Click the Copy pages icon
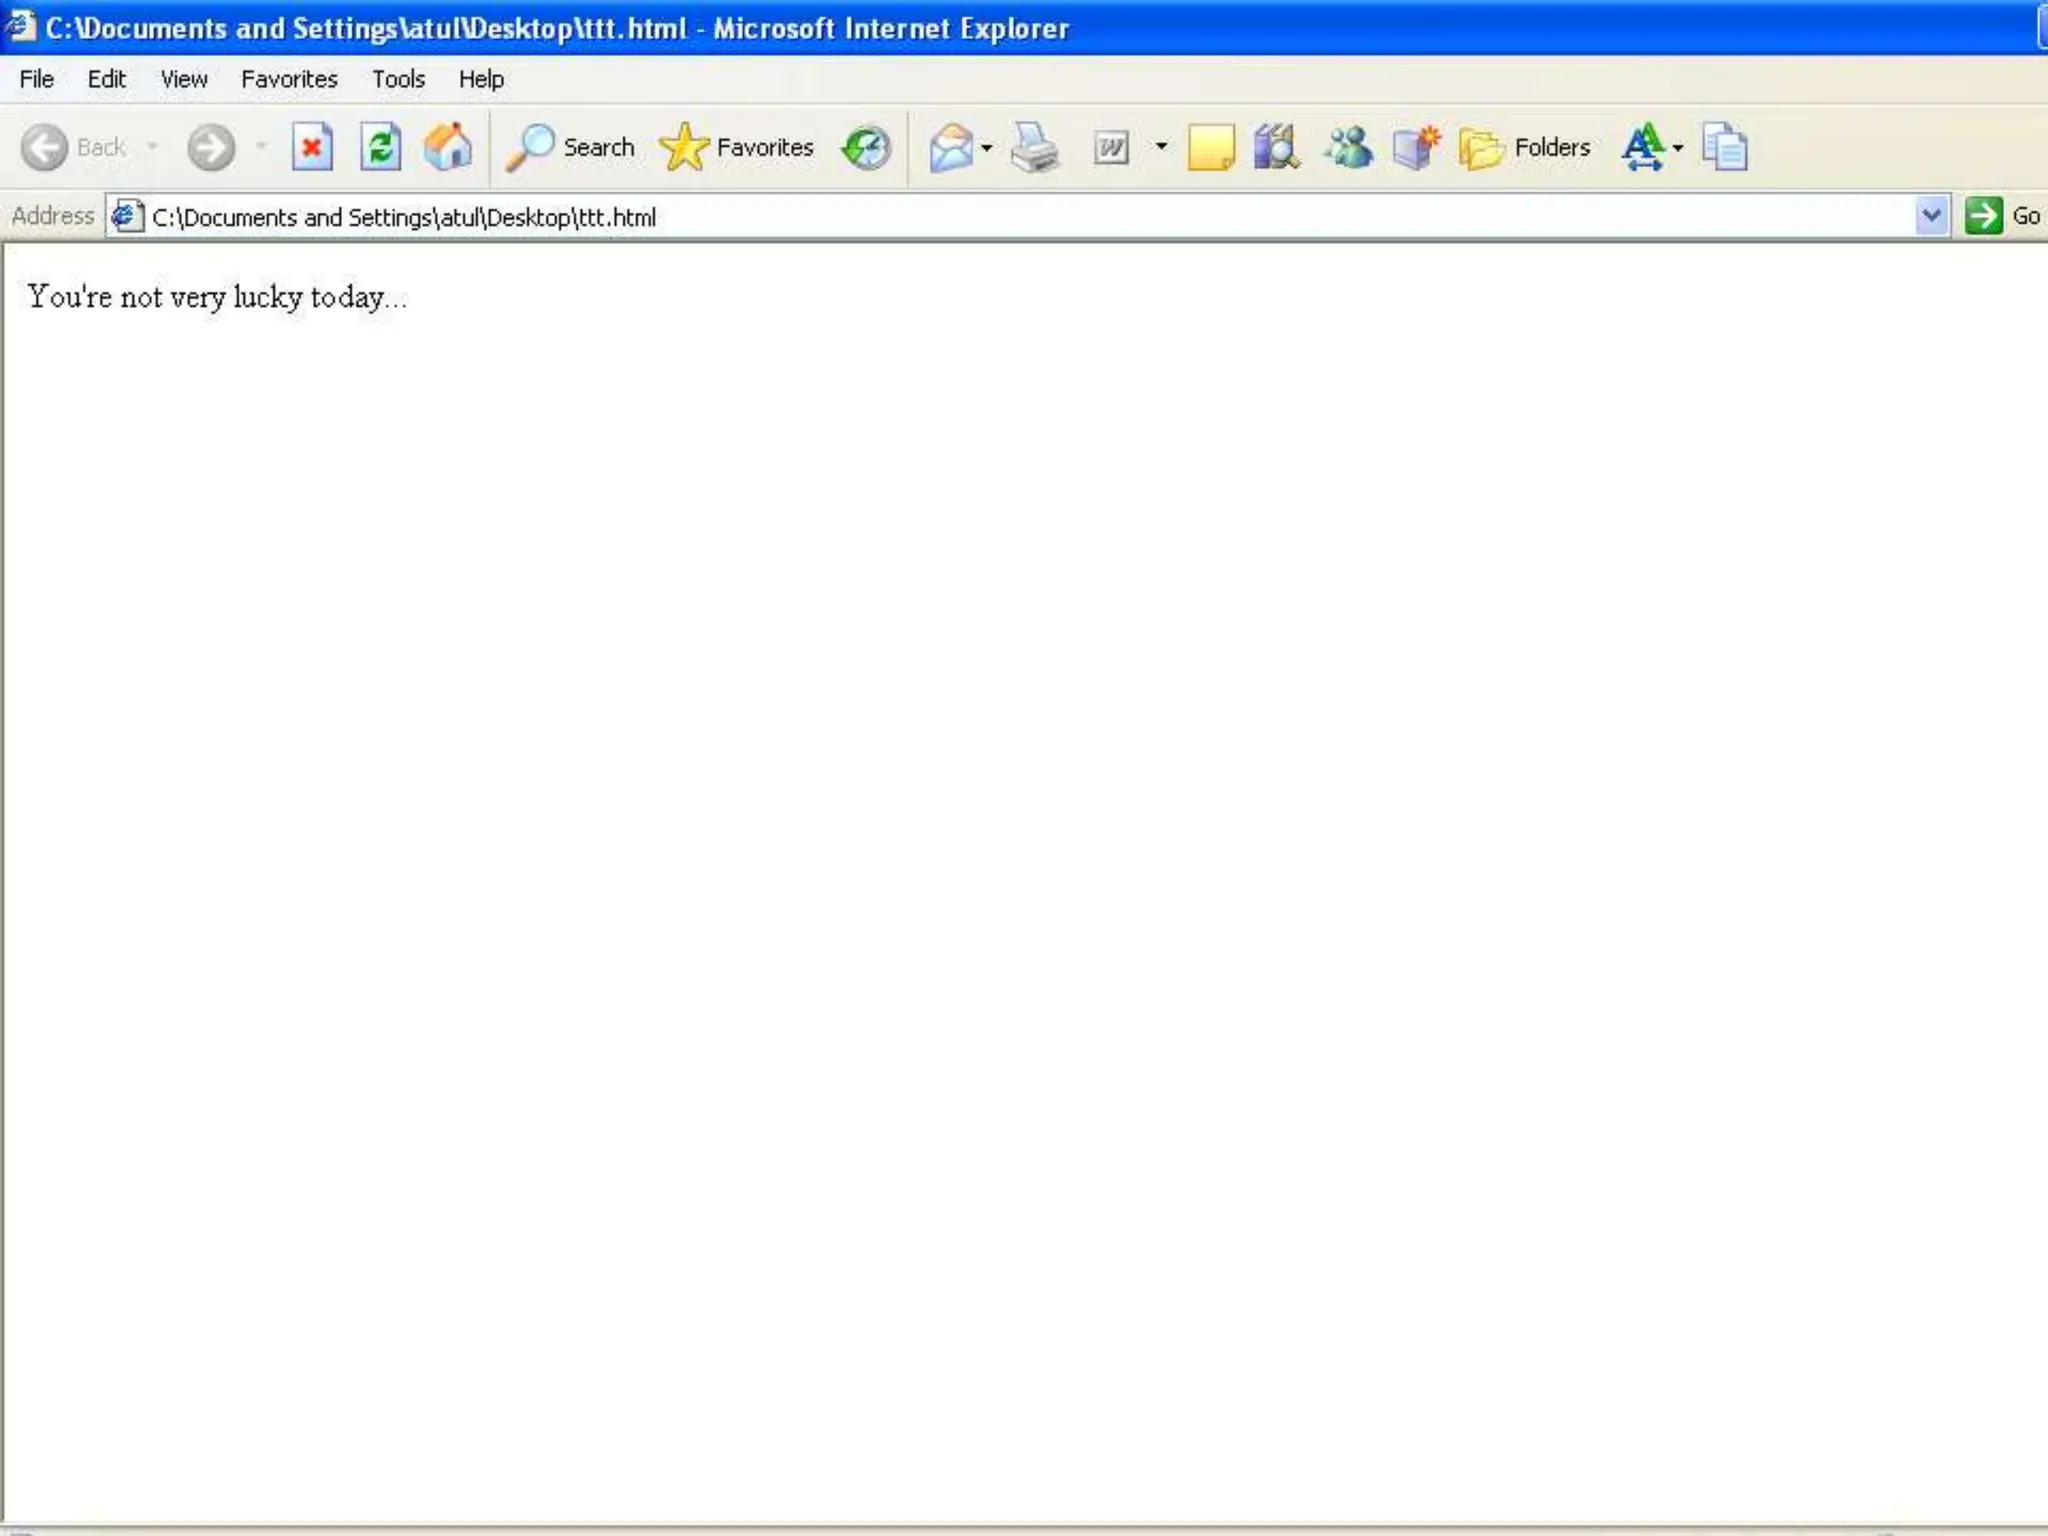The height and width of the screenshot is (1536, 2048). pyautogui.click(x=1724, y=148)
